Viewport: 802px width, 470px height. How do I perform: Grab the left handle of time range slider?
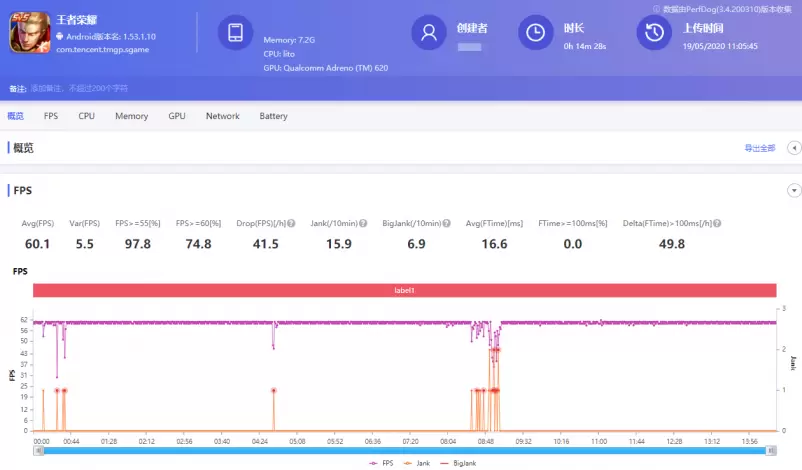[x=38, y=451]
